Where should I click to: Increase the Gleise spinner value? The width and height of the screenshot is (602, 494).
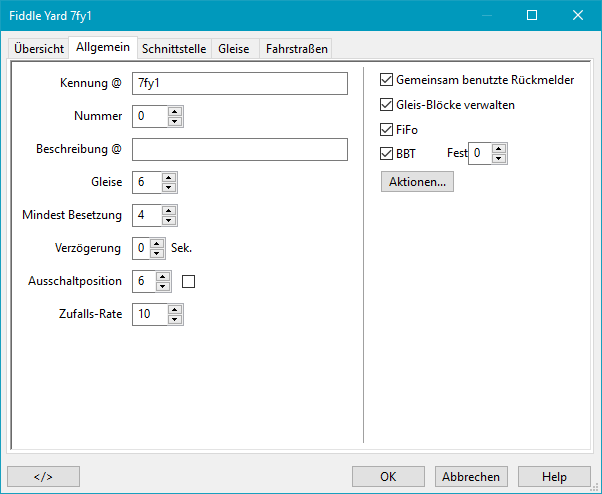click(x=169, y=177)
